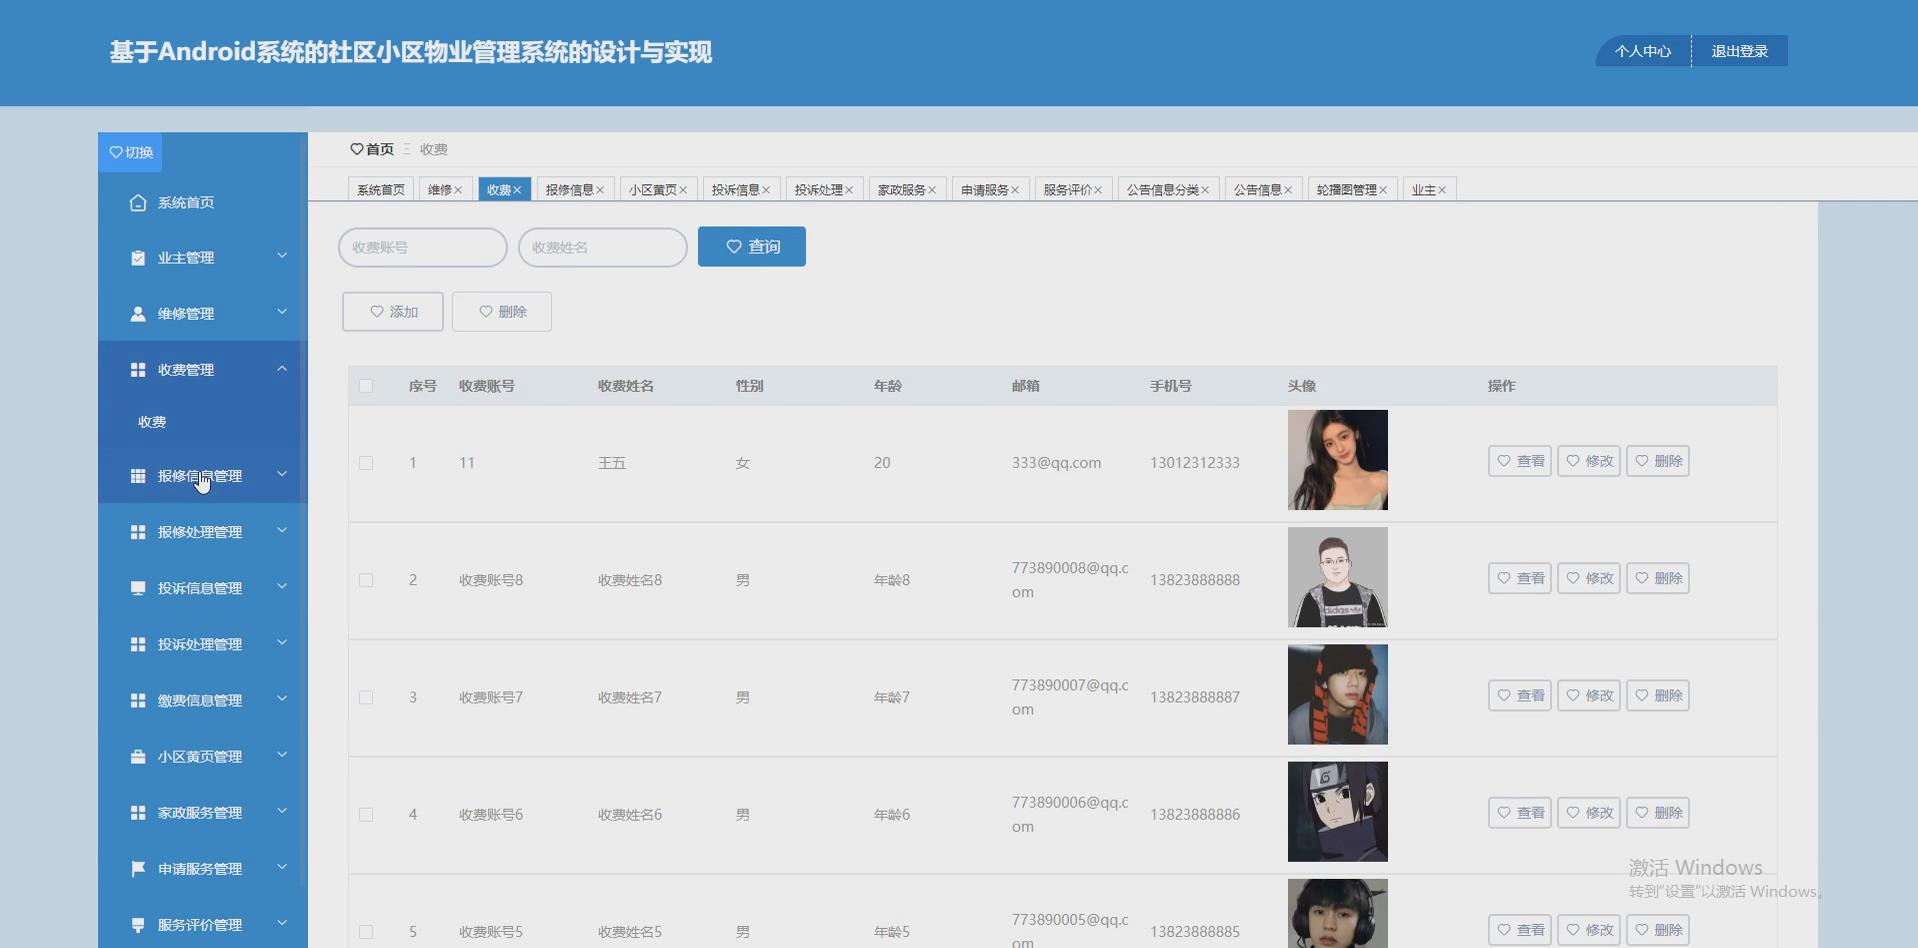Click the 投诉信息管理 monitor icon
Viewport: 1918px width, 948px height.
pyautogui.click(x=138, y=588)
